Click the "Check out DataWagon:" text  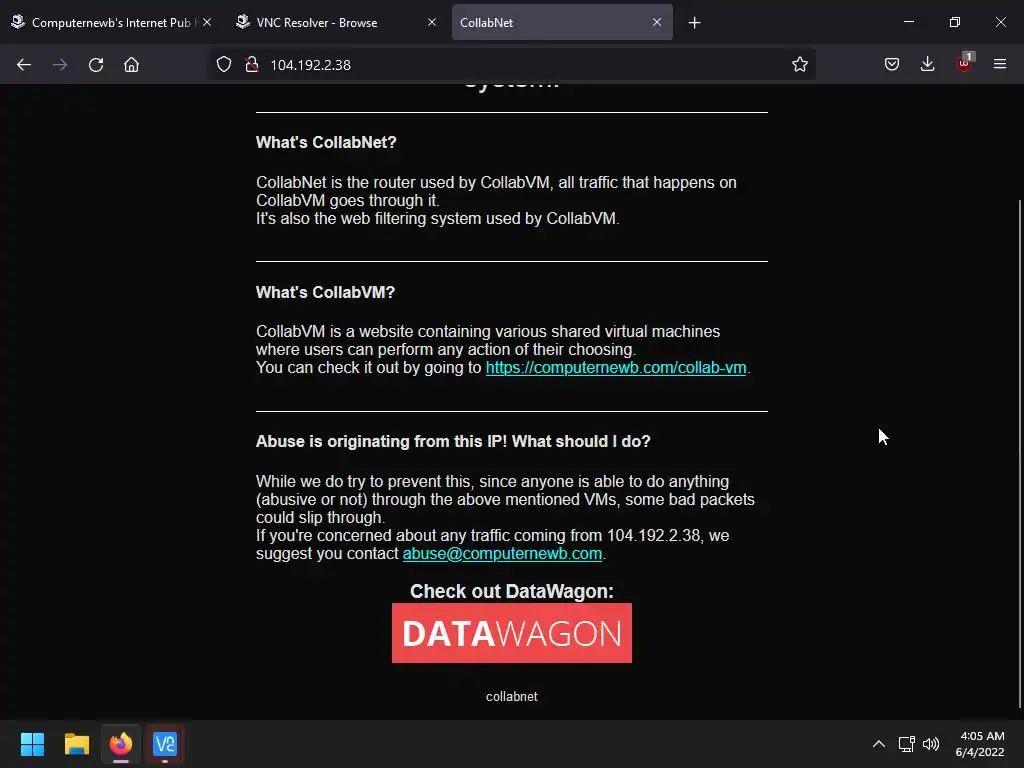[x=511, y=591]
